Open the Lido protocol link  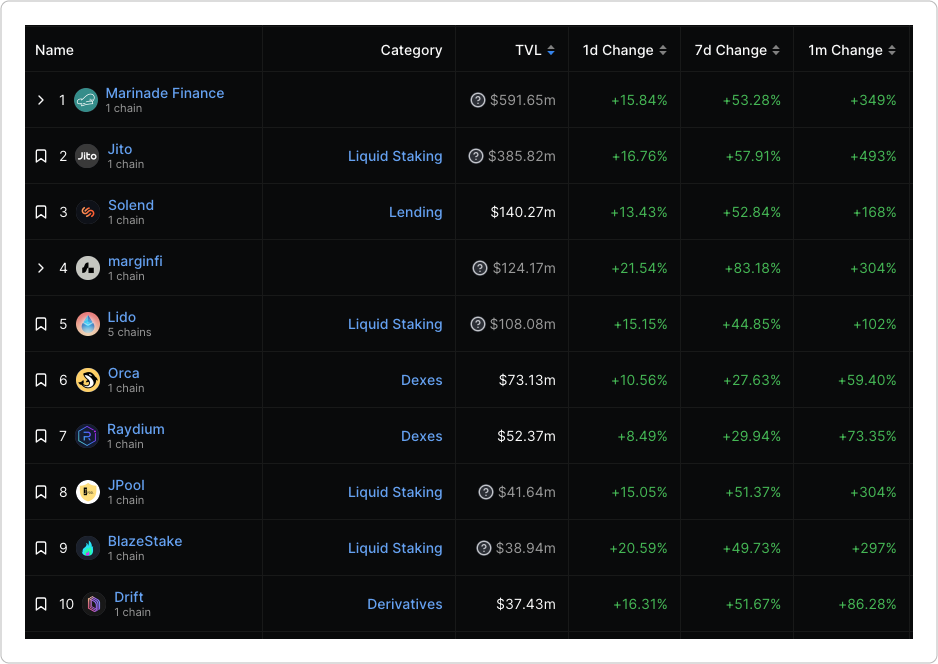121,317
